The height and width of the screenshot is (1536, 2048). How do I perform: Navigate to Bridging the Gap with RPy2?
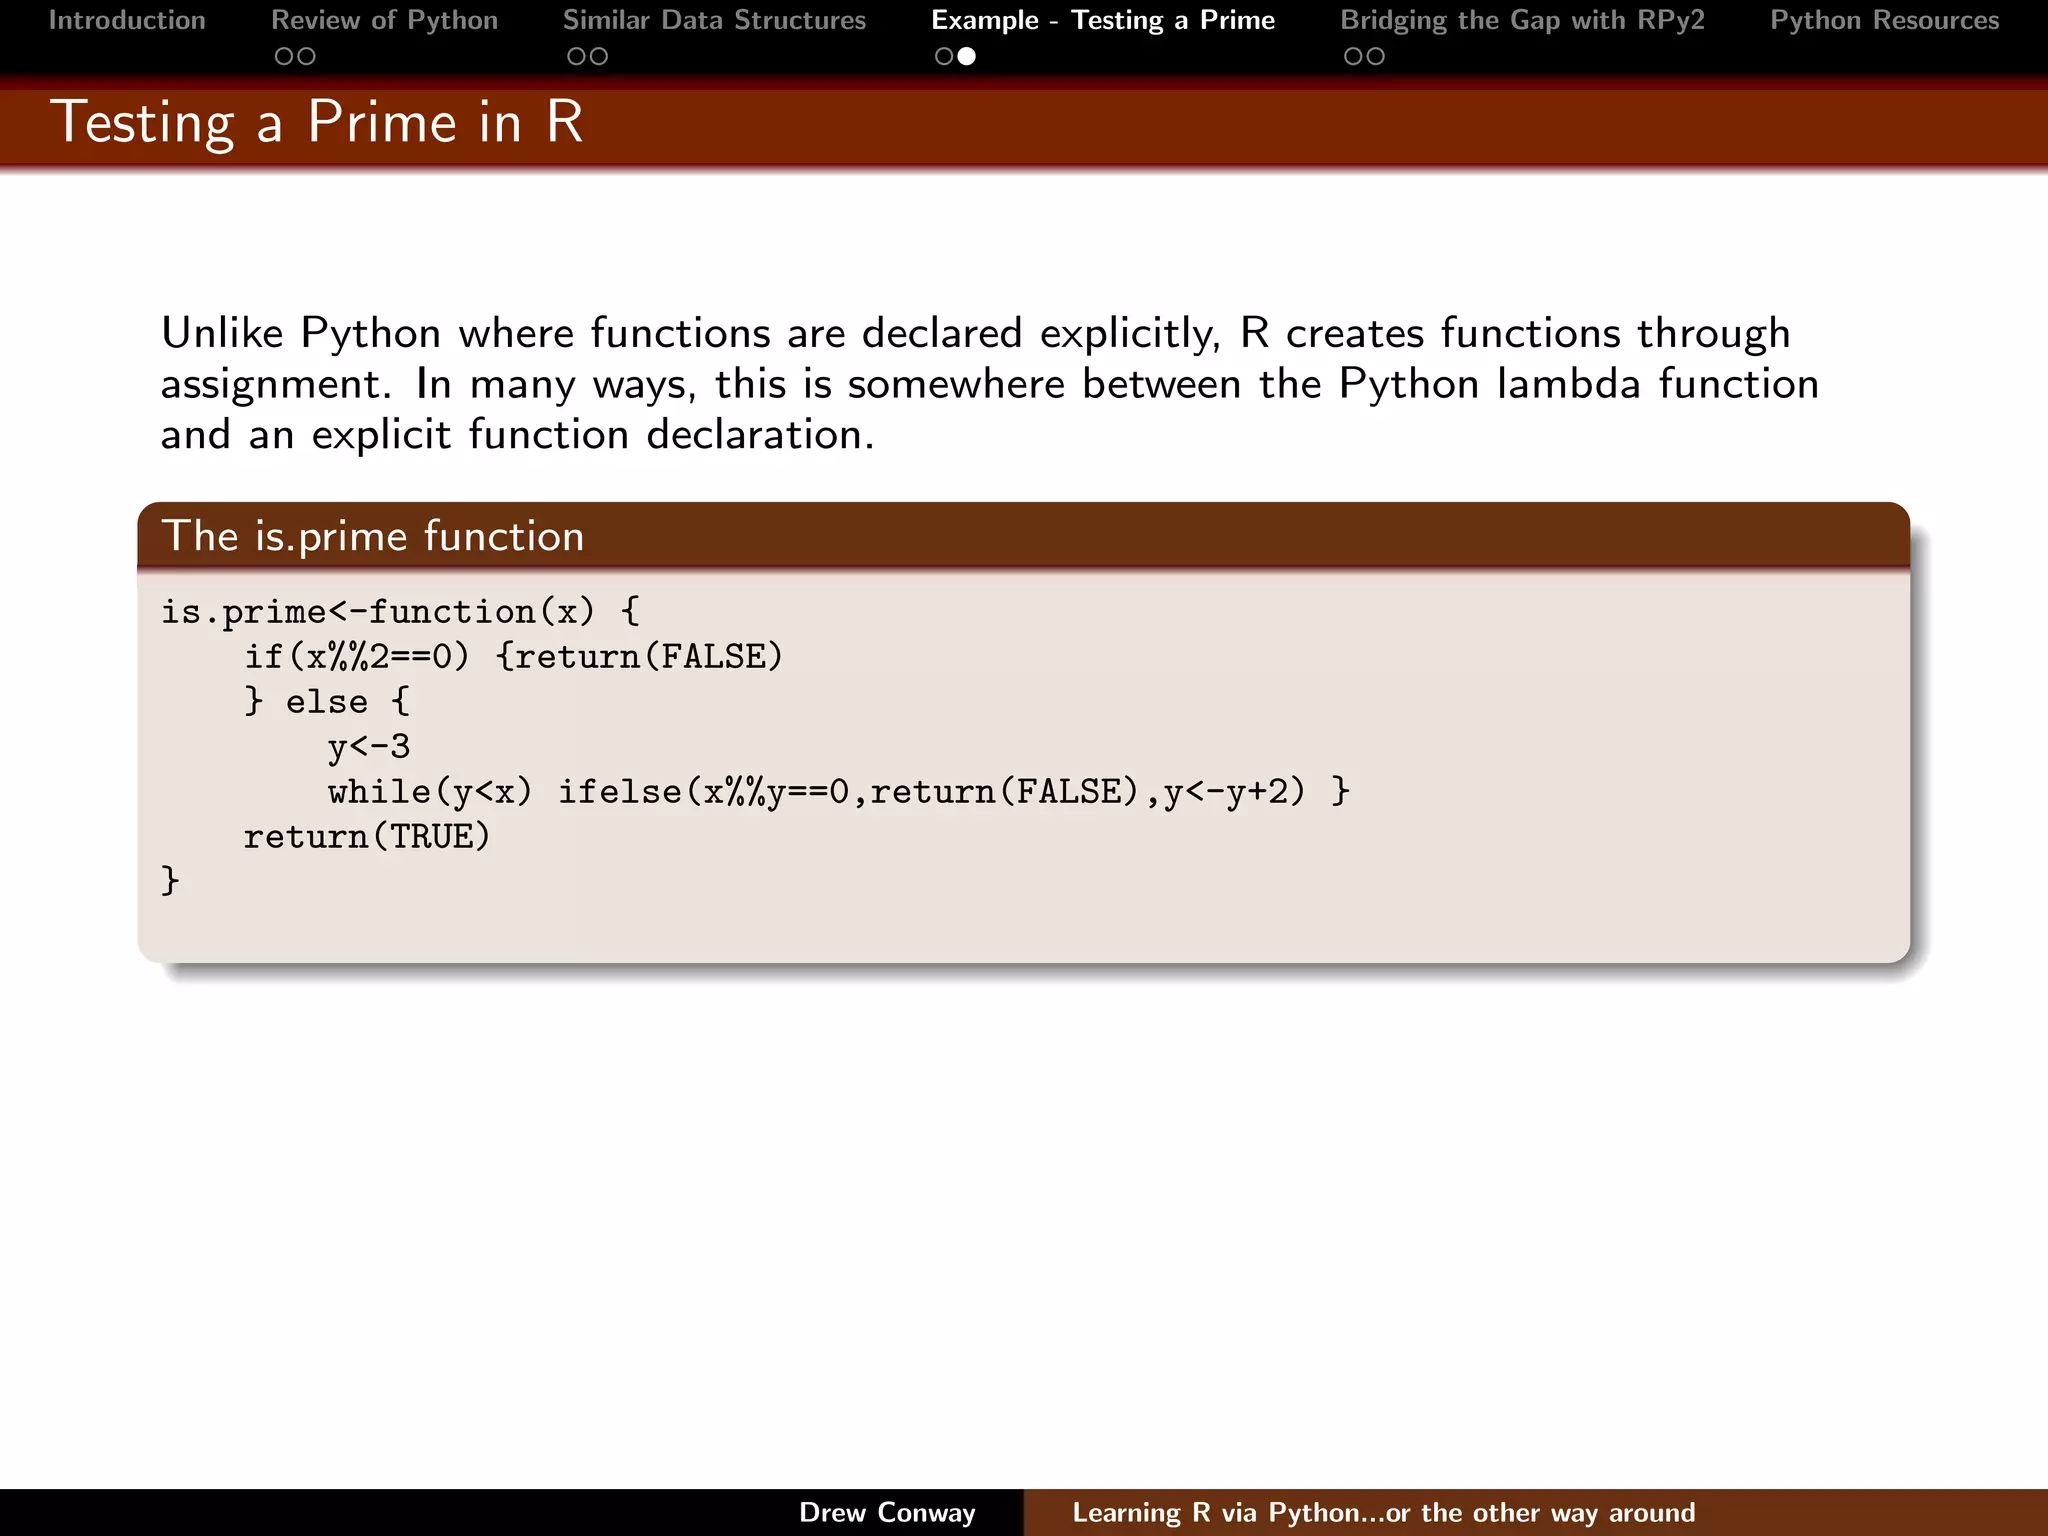click(x=1522, y=21)
